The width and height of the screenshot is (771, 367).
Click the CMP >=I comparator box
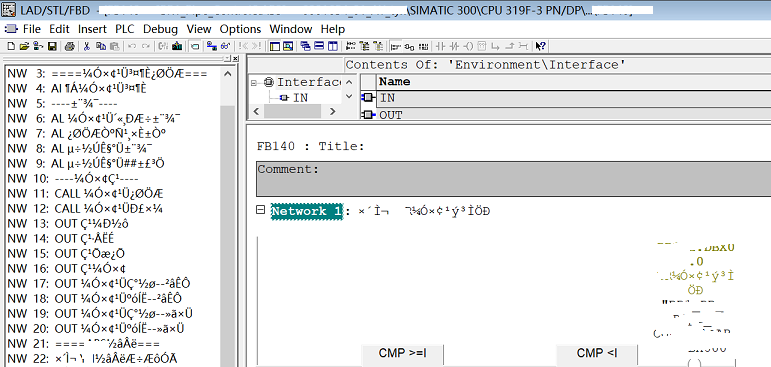pos(402,355)
